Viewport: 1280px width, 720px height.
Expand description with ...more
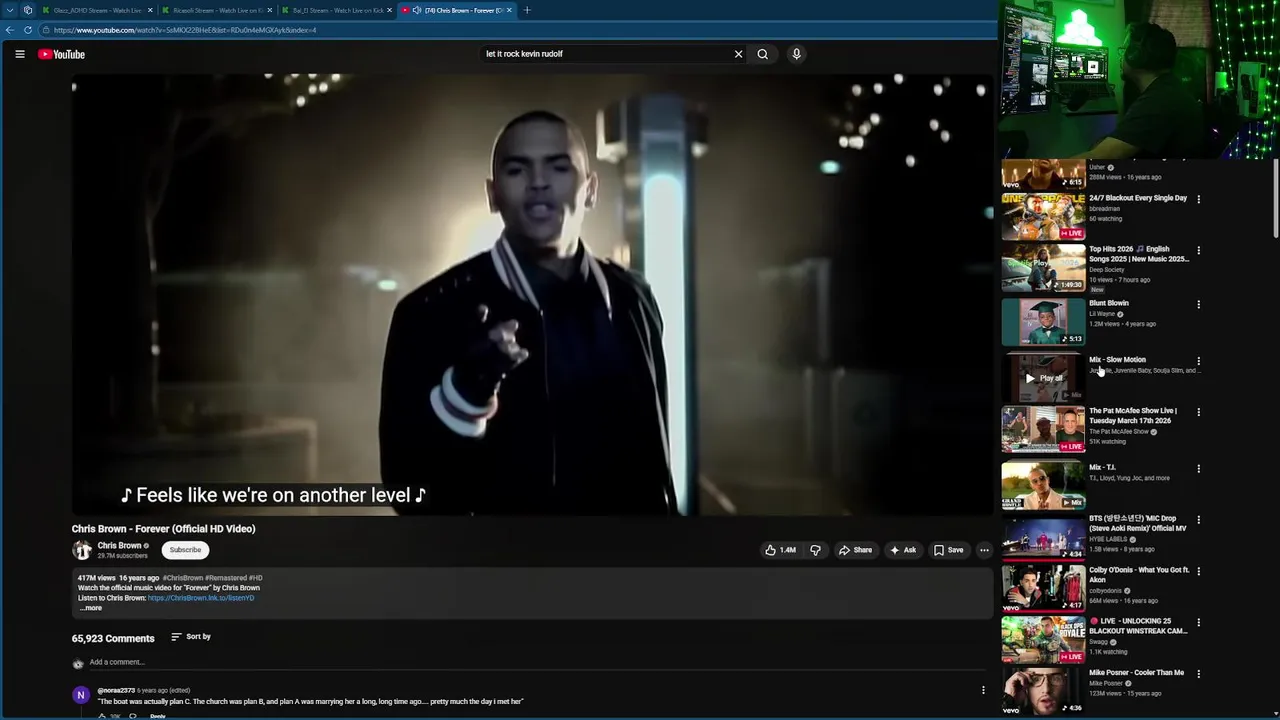point(90,608)
